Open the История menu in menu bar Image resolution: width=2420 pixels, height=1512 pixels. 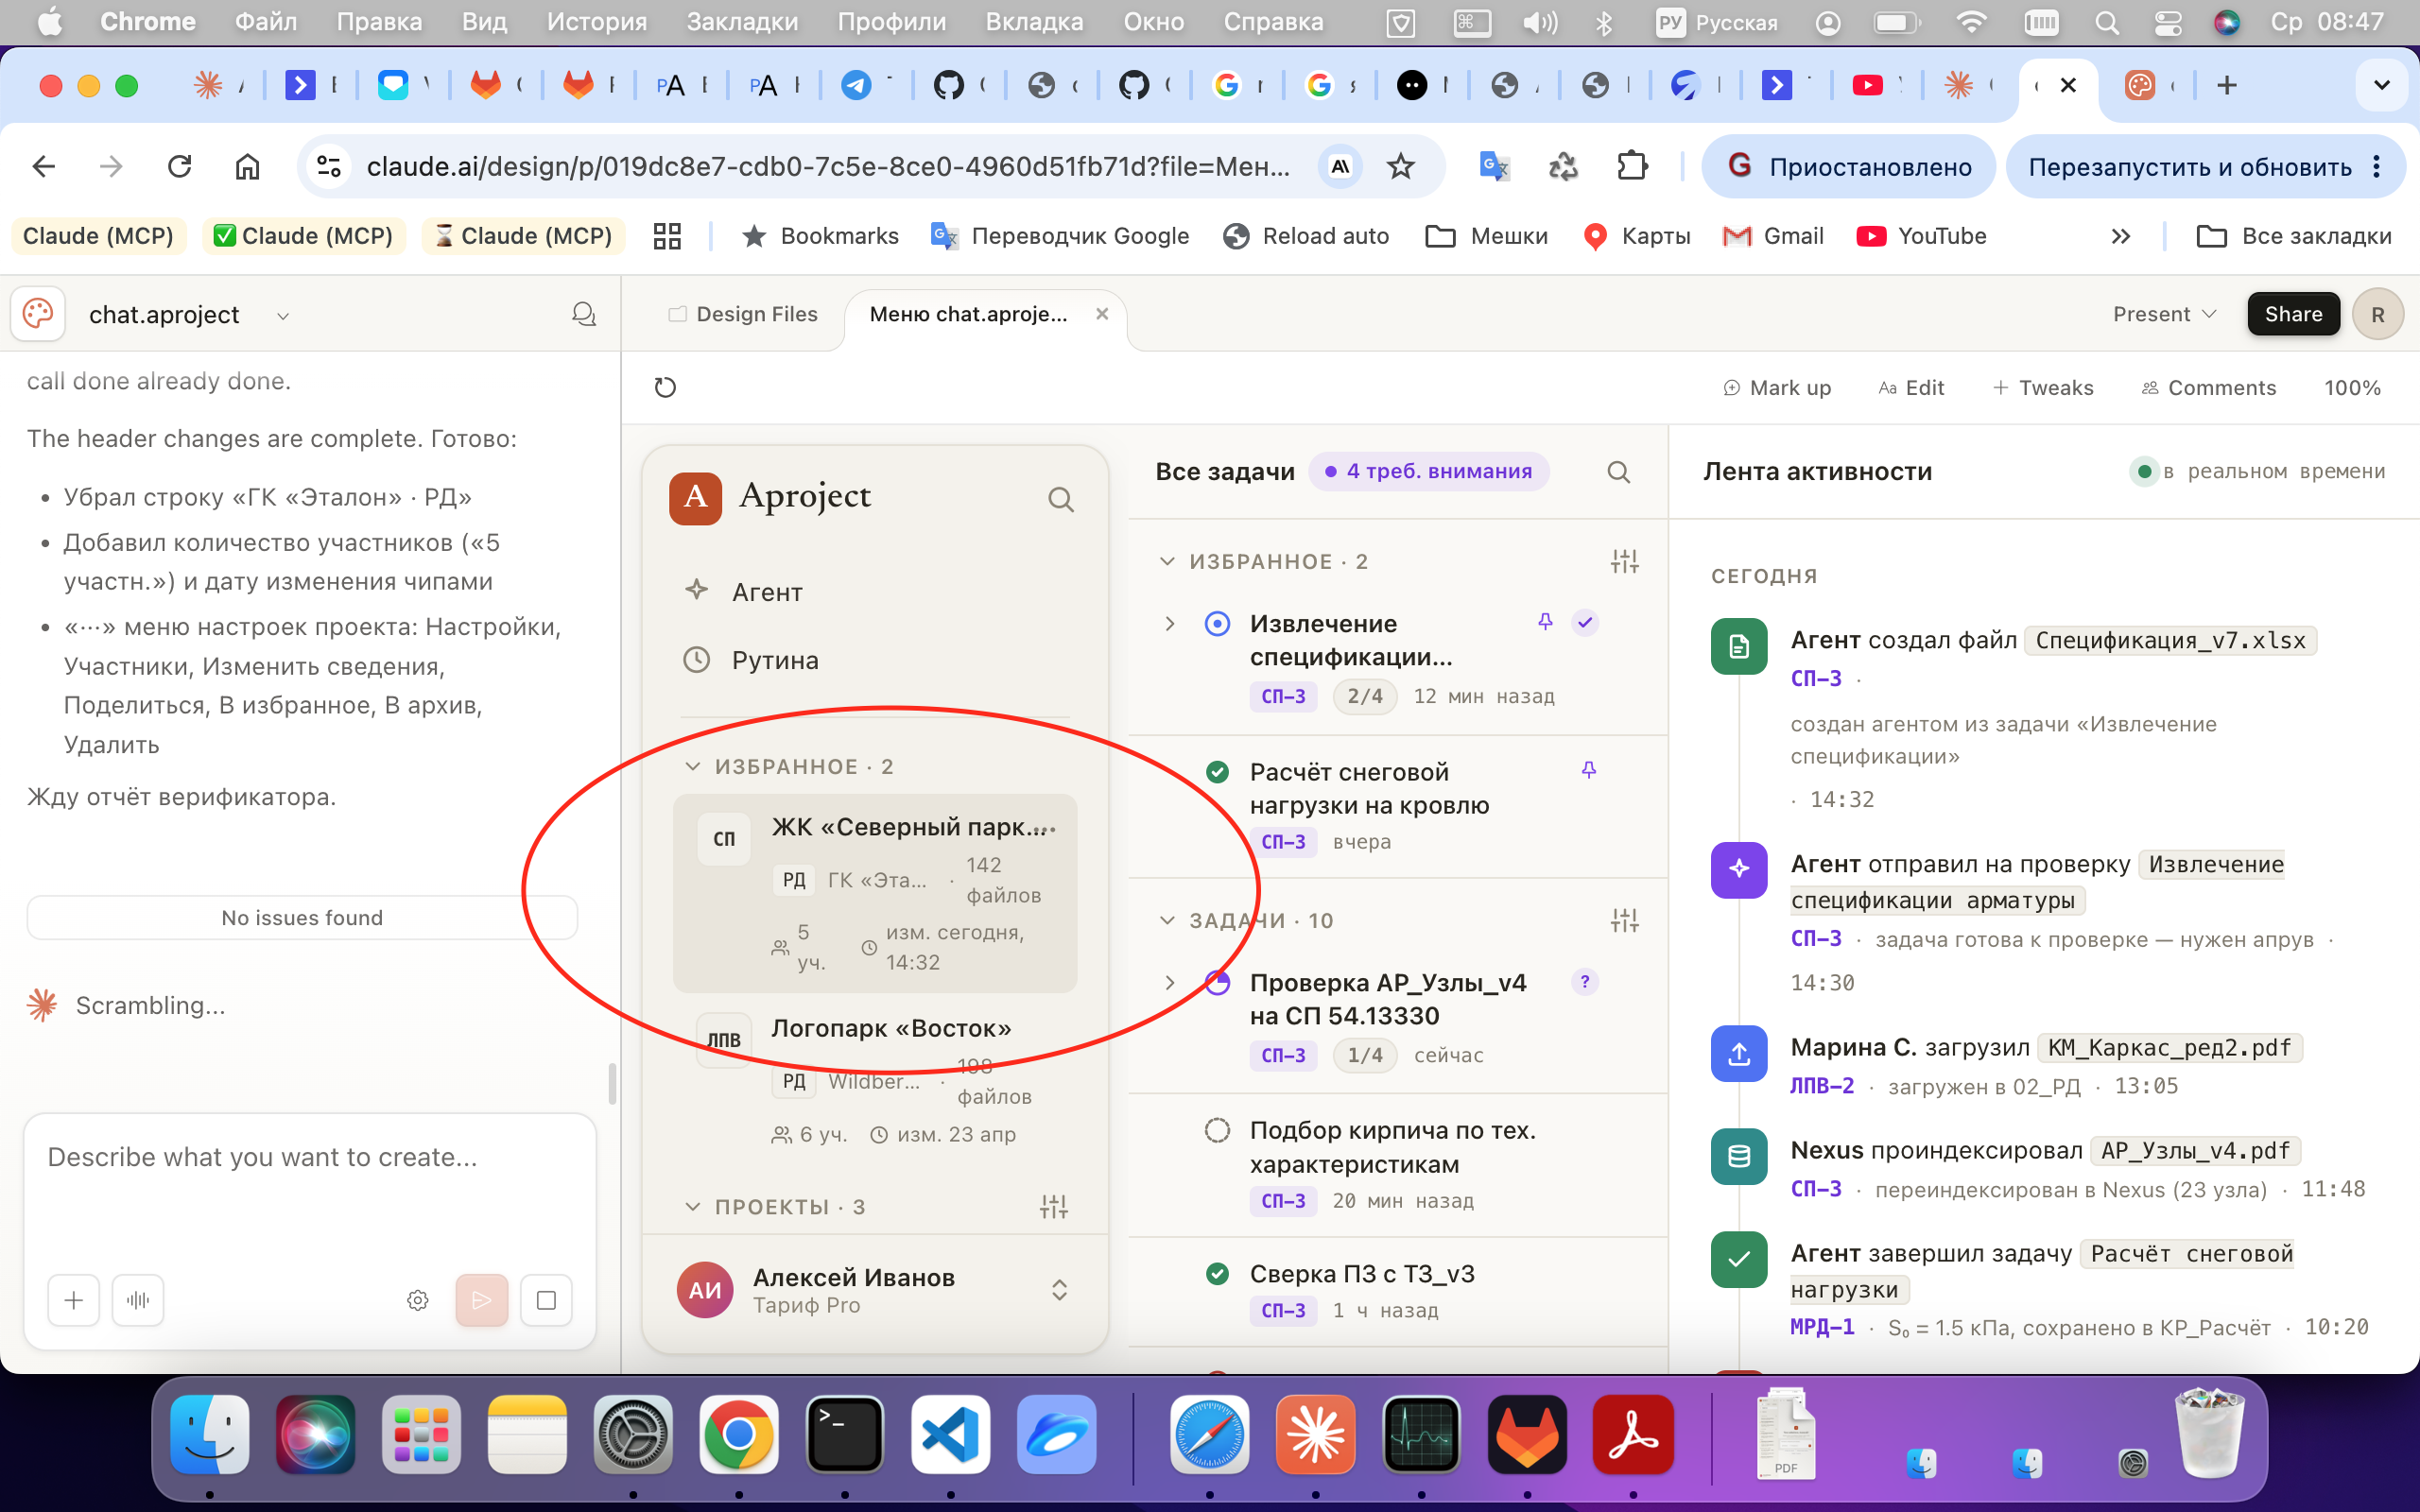pos(596,22)
